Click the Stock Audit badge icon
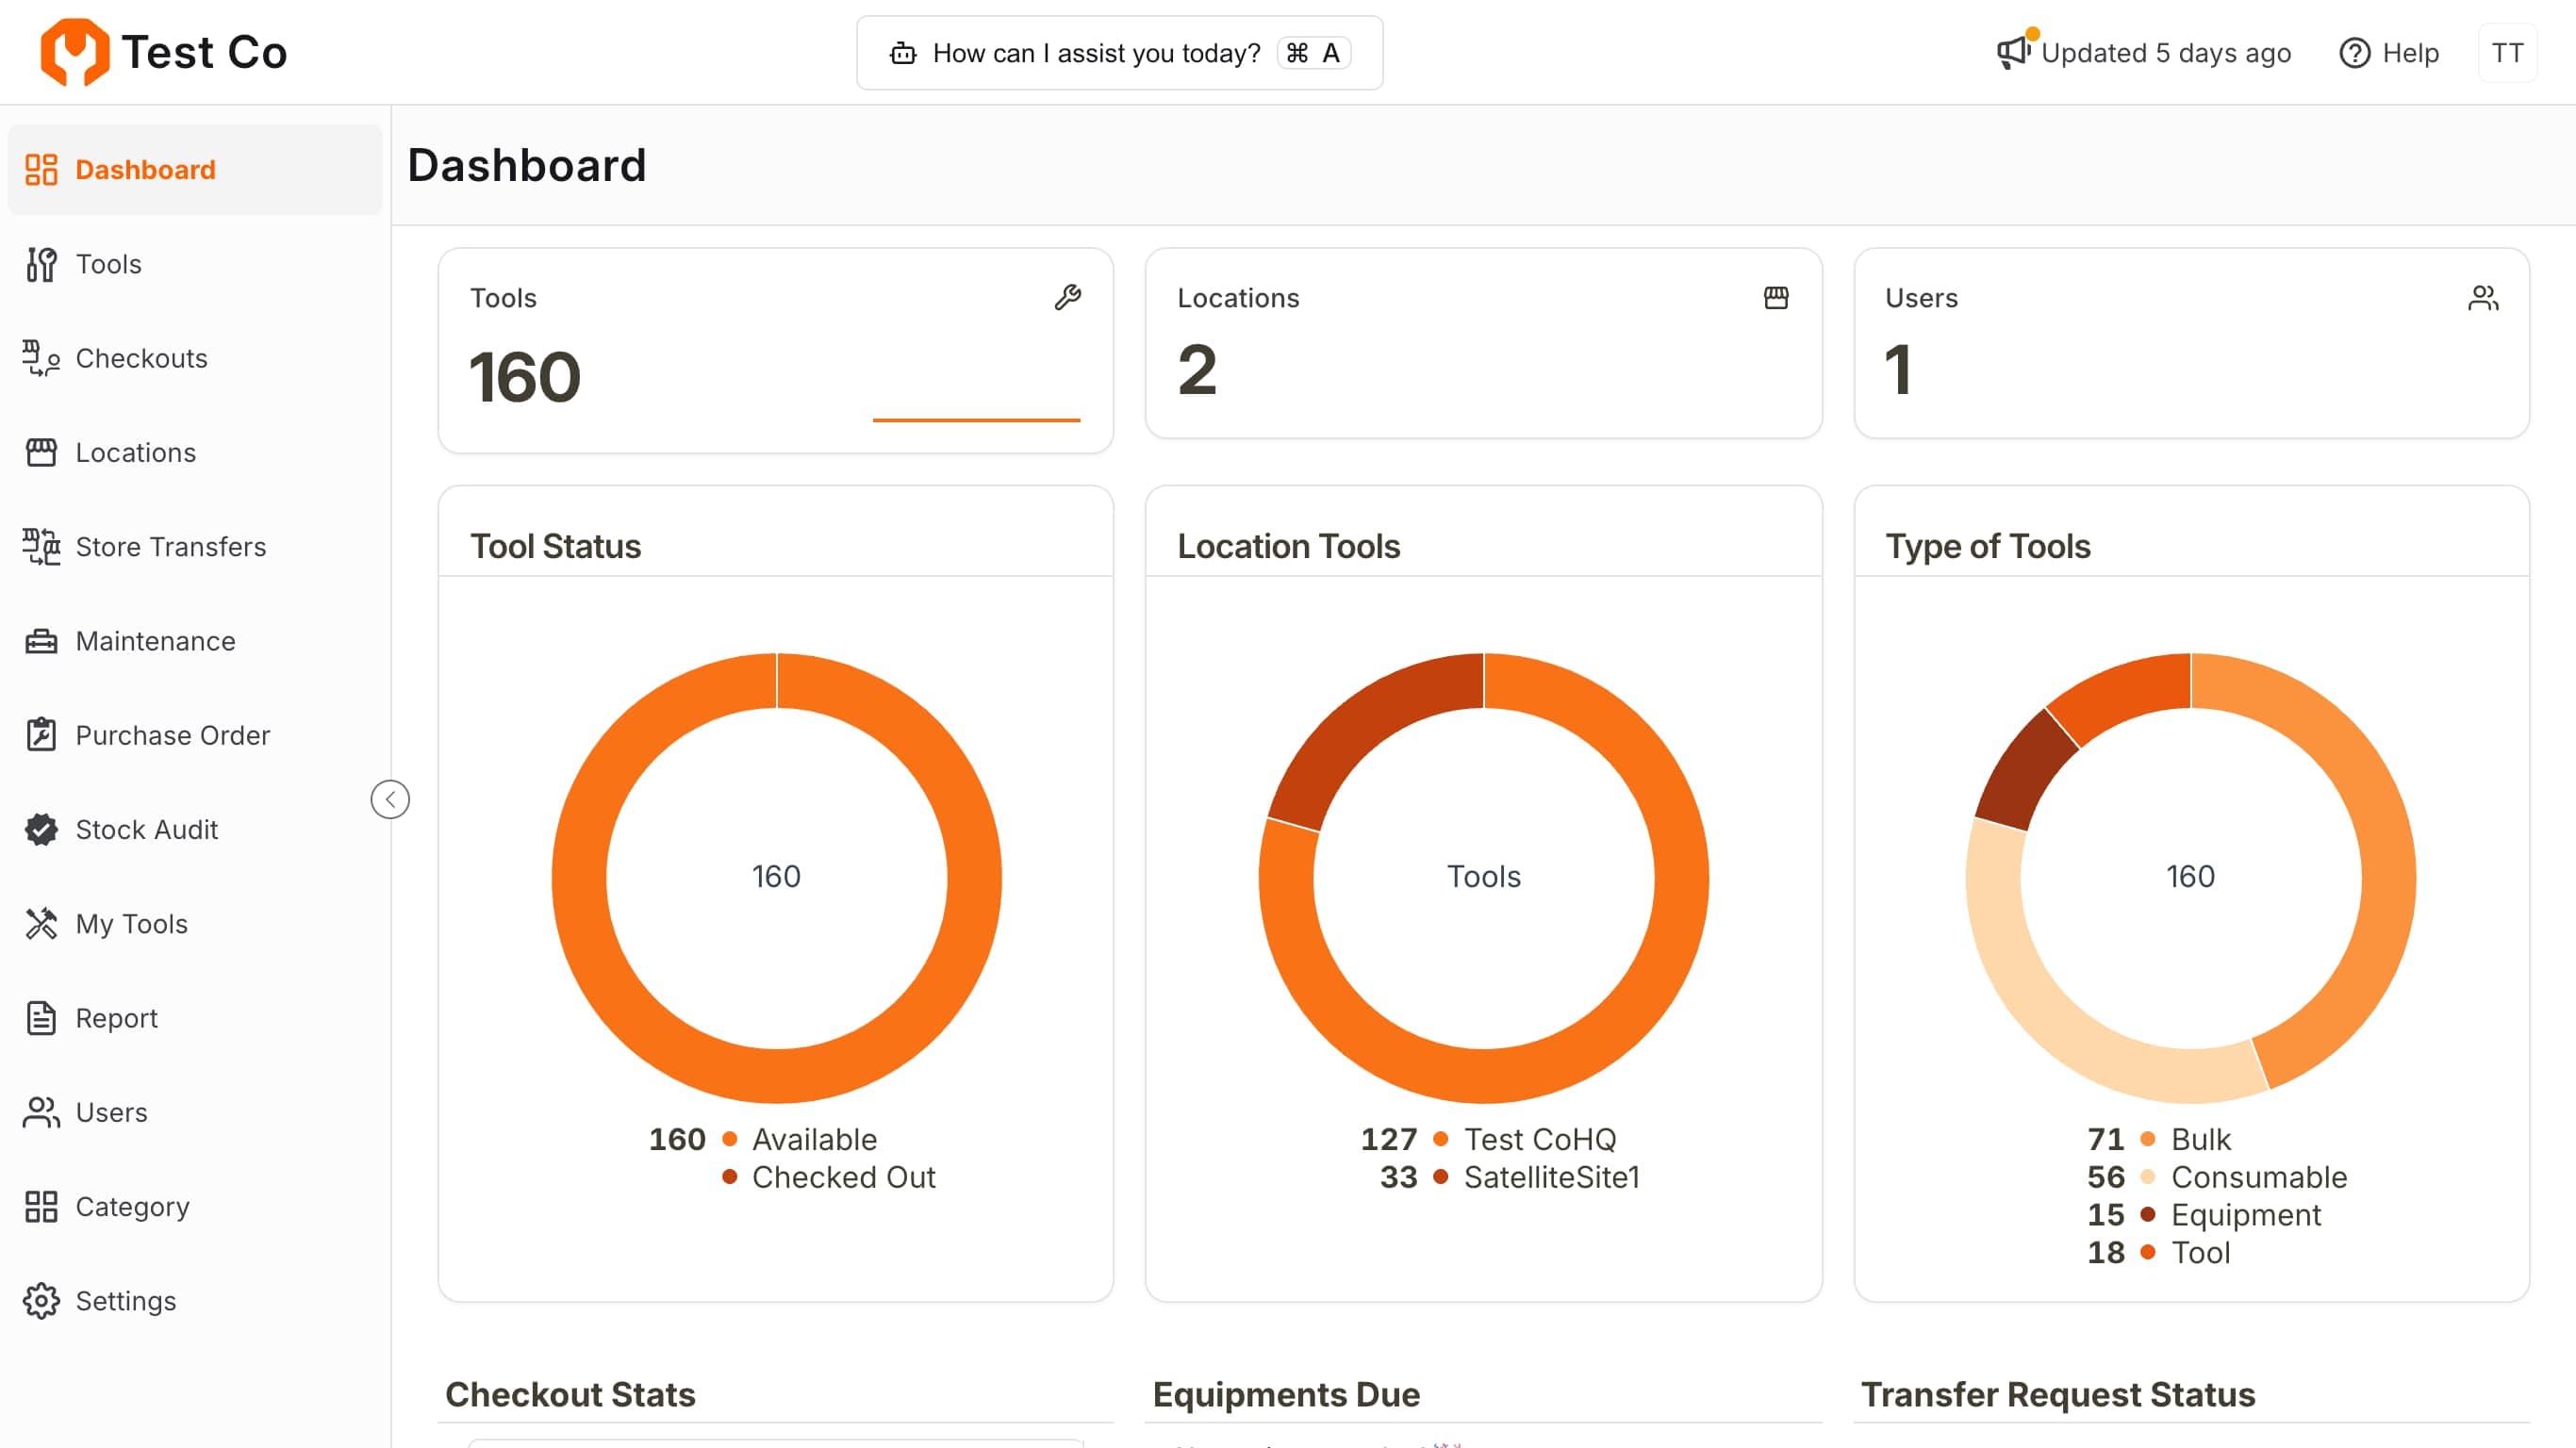 tap(41, 829)
